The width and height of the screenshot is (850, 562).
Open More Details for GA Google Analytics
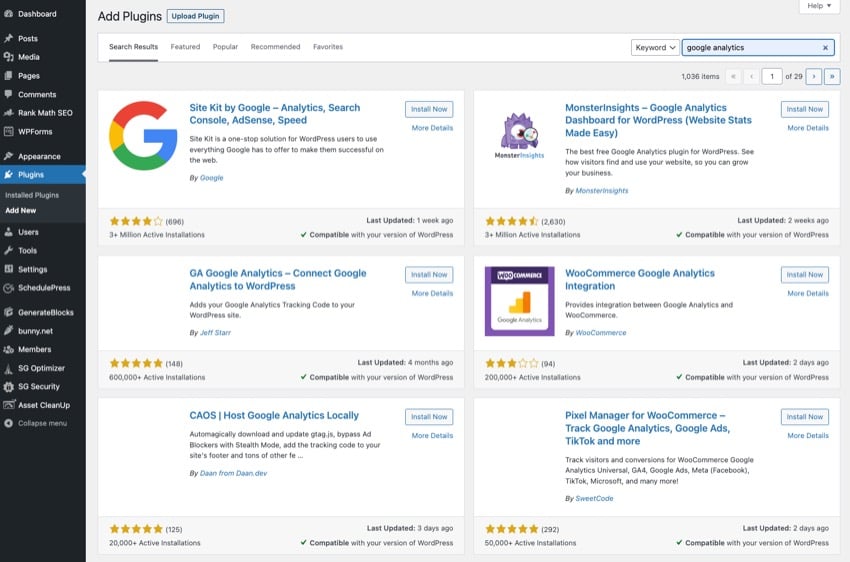tap(432, 293)
